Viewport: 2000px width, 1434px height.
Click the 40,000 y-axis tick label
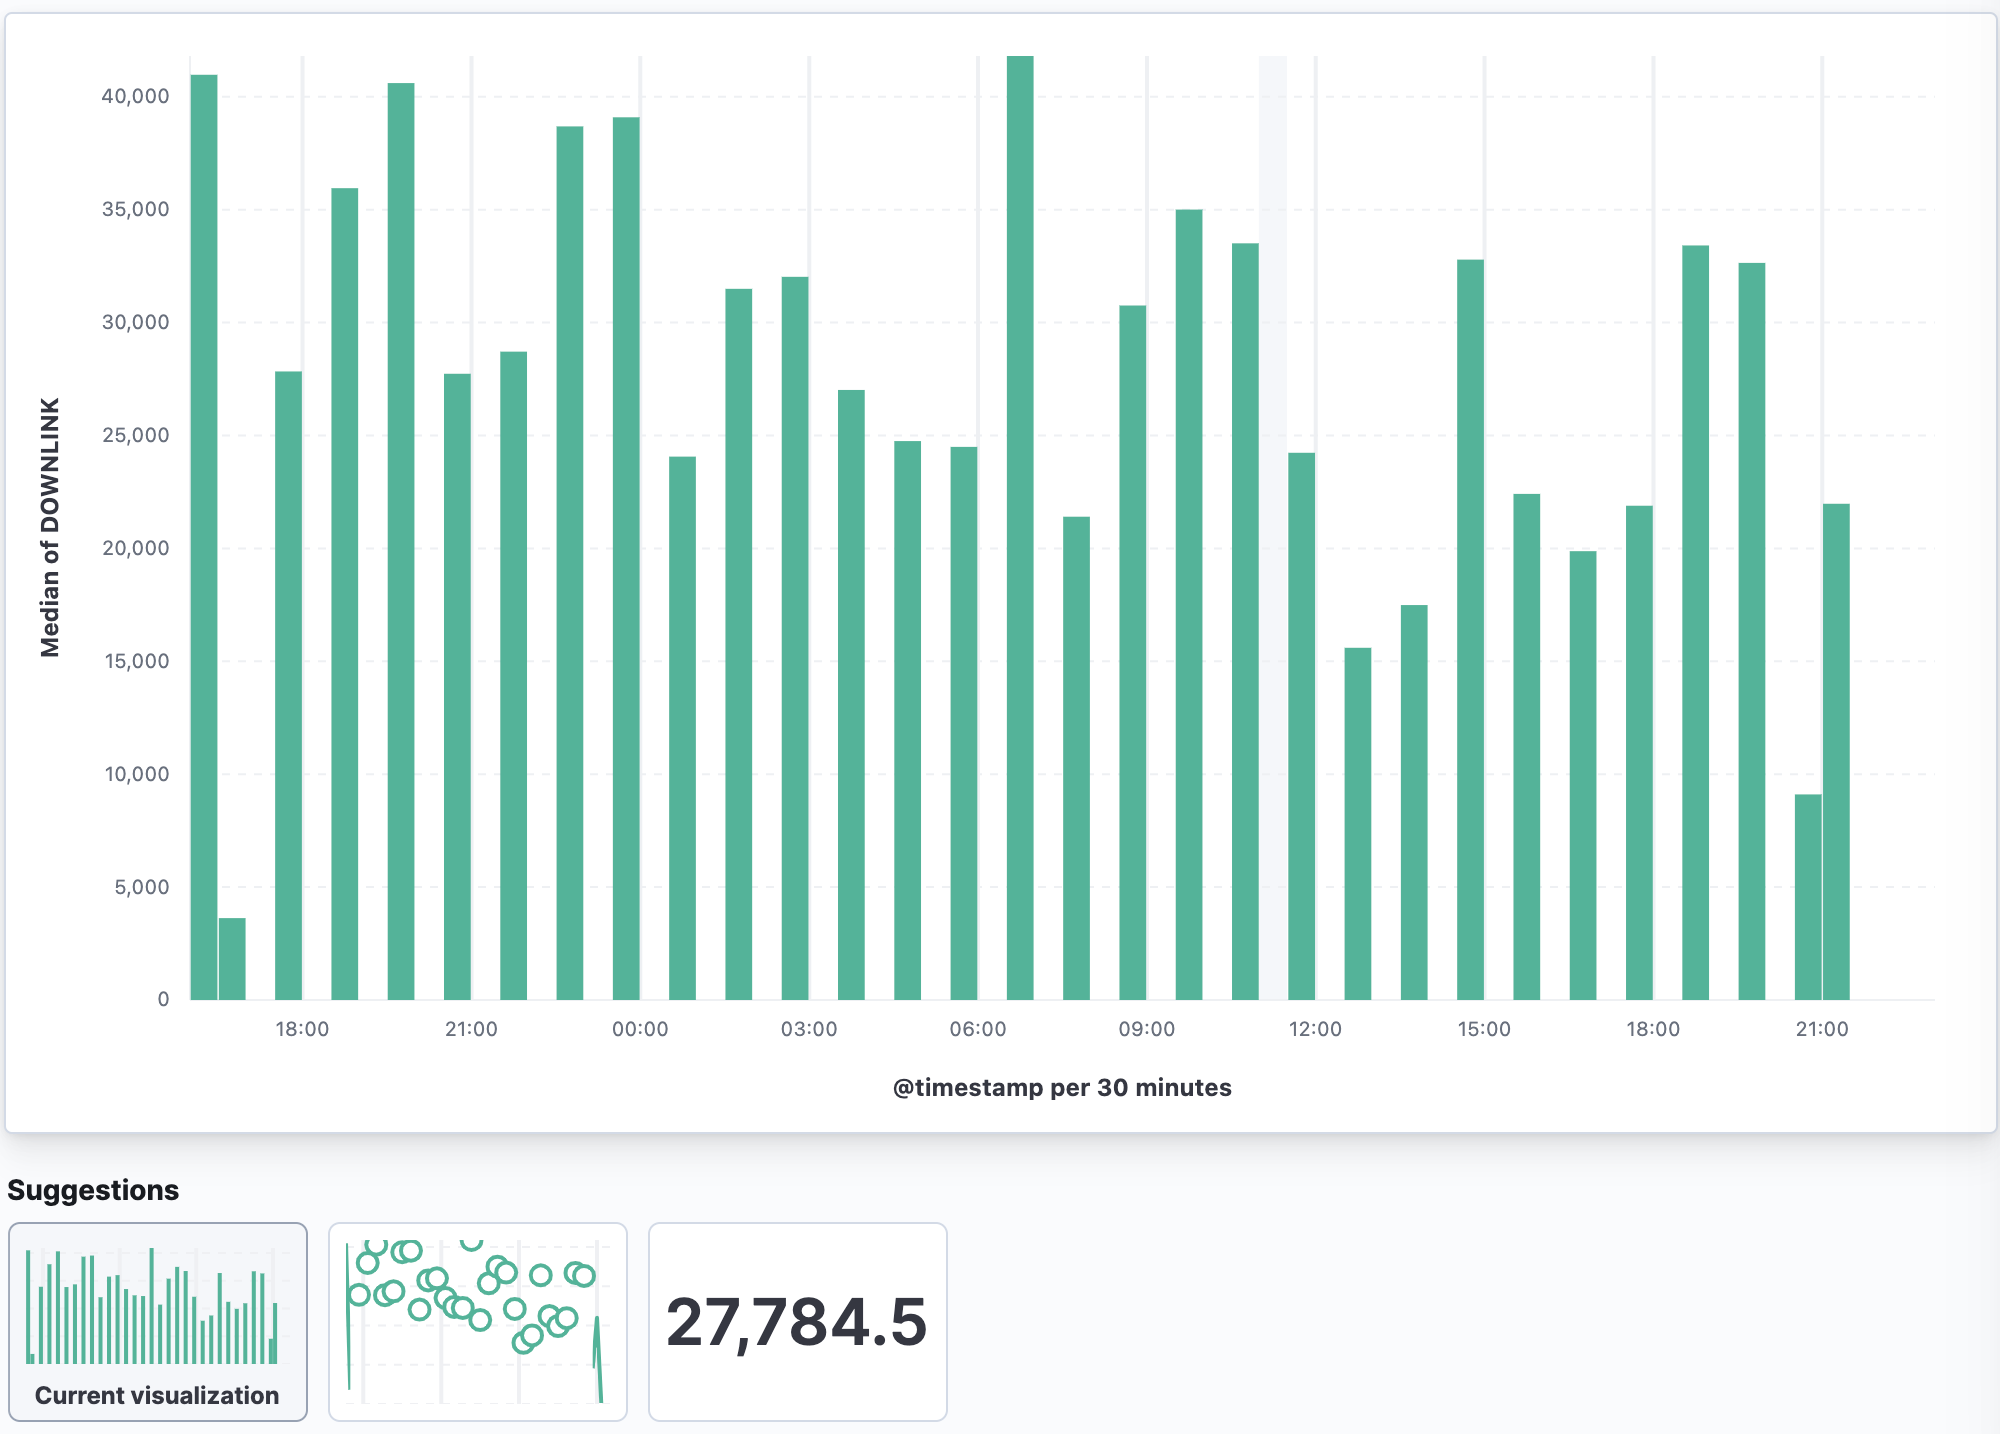pos(136,96)
